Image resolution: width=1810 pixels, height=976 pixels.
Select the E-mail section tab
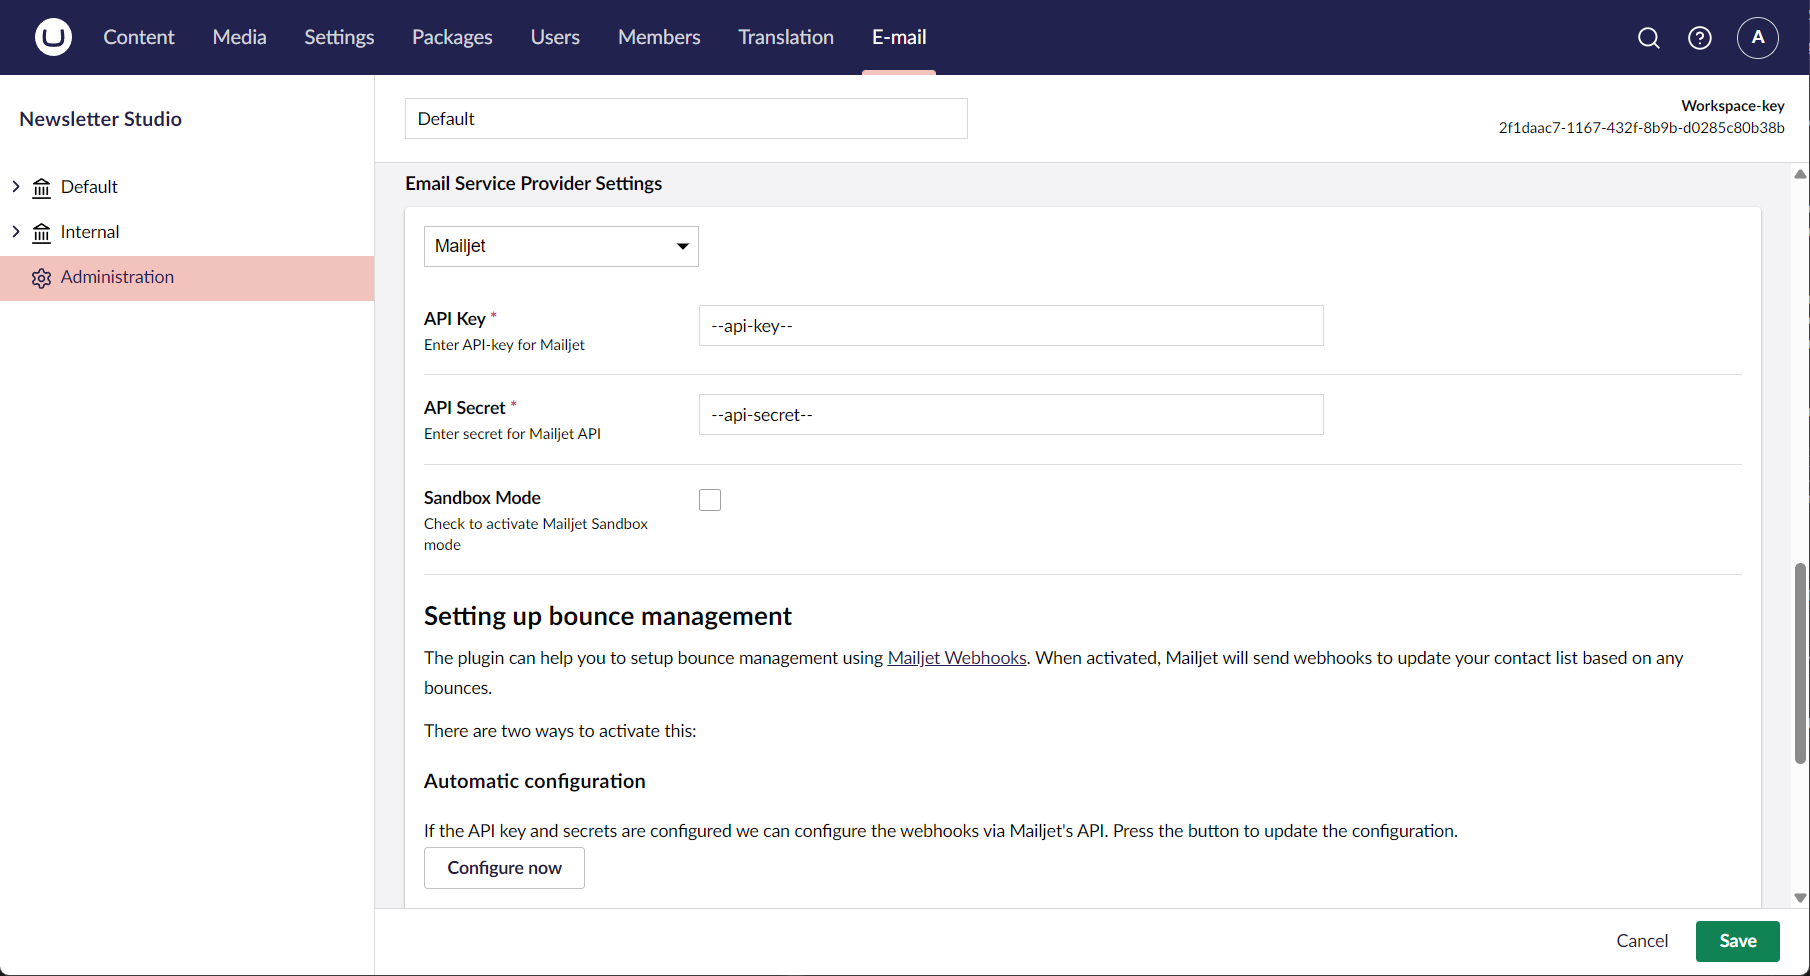(899, 37)
